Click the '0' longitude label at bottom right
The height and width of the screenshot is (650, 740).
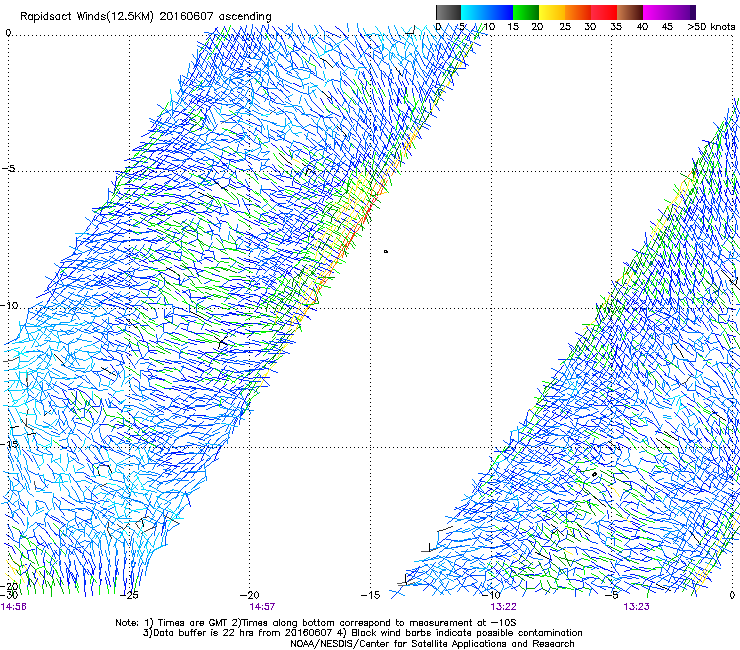pyautogui.click(x=732, y=595)
